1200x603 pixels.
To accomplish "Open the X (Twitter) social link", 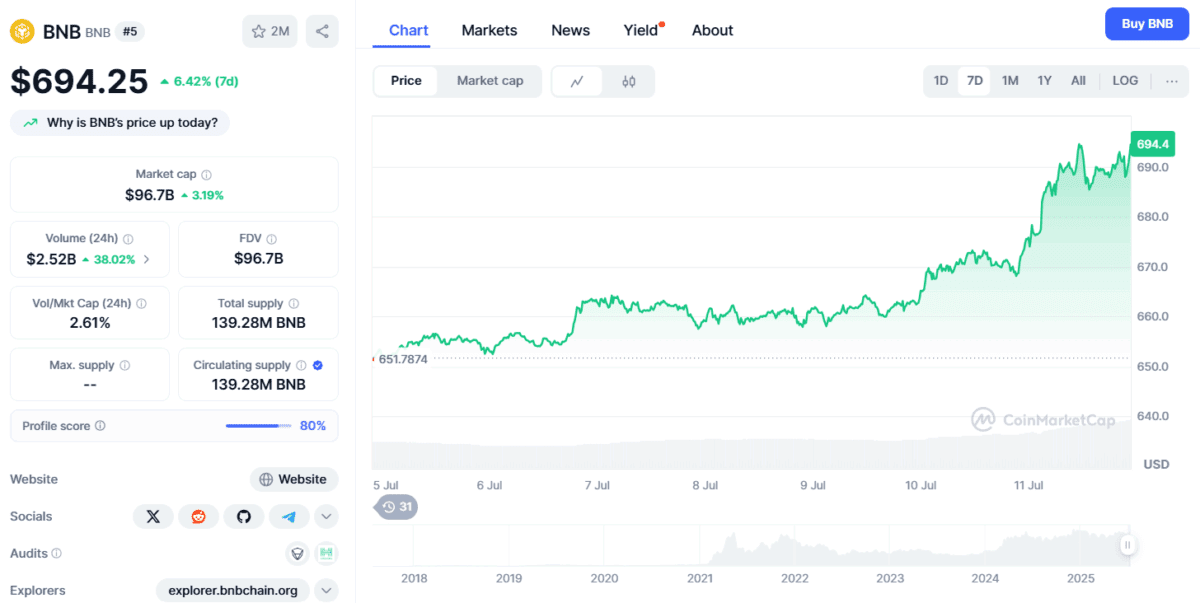I will (153, 516).
